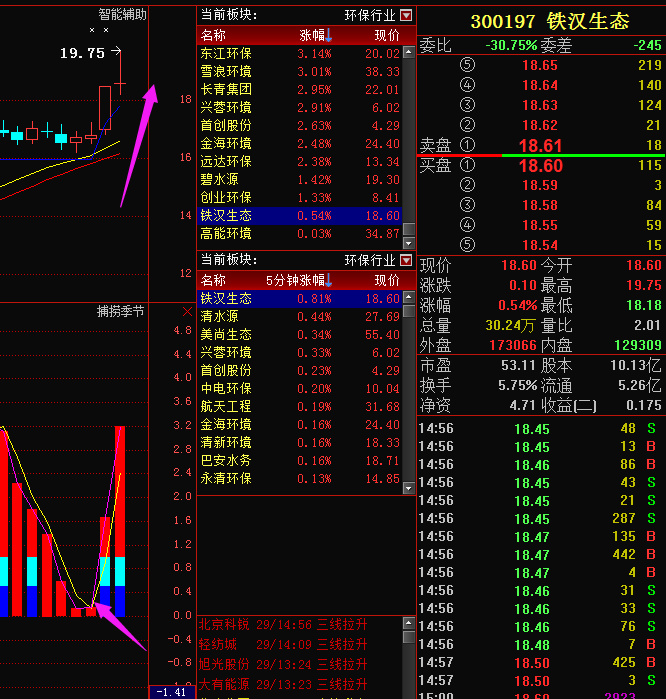Select 兴蓉环境 row in 5分钟涨幅 list
This screenshot has height=699, width=666.
click(x=300, y=353)
